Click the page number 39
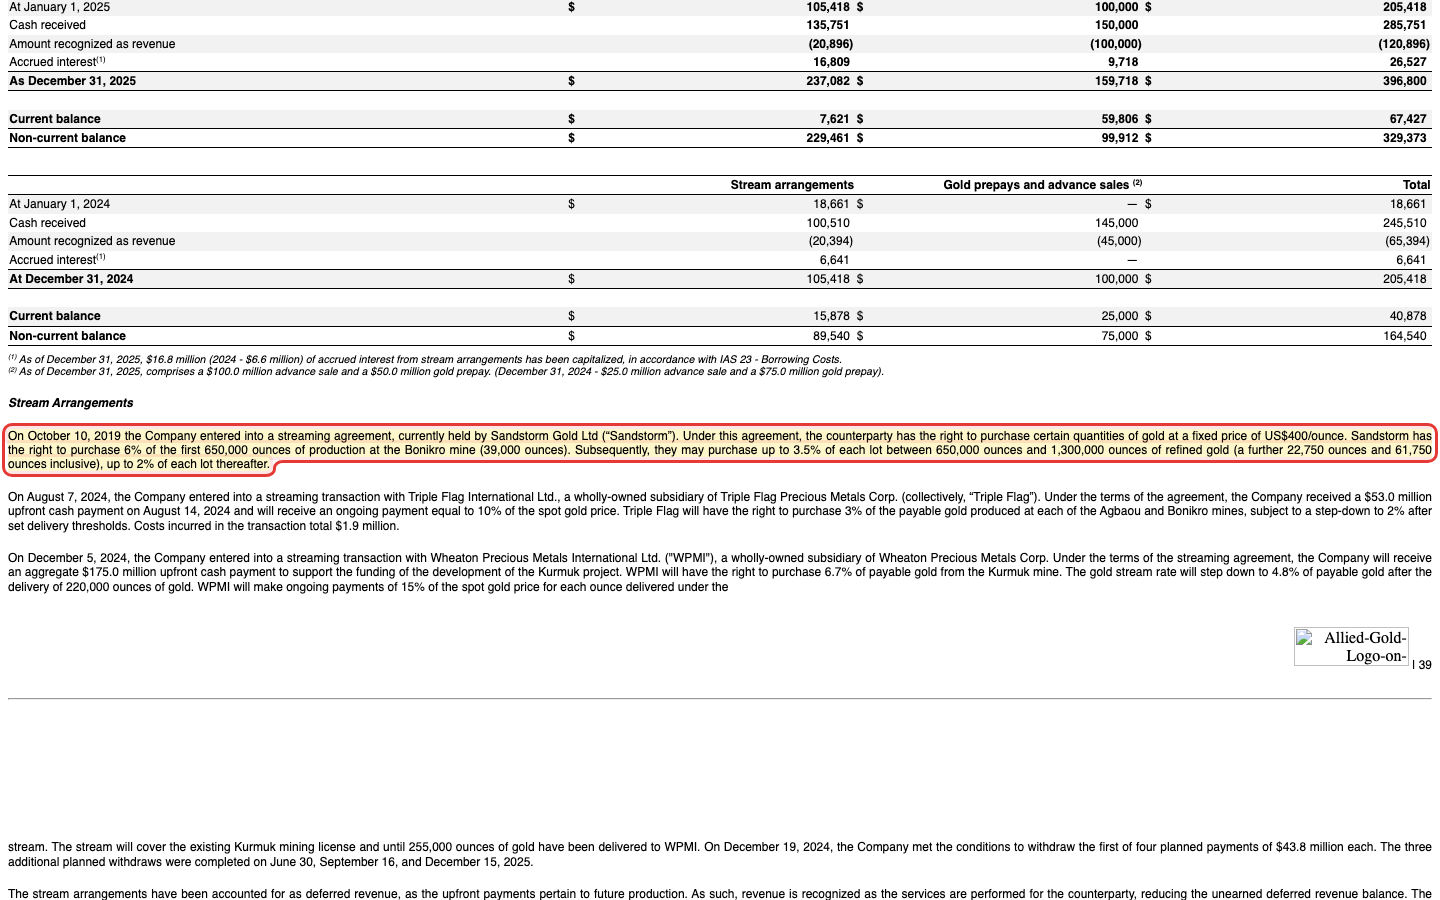 click(1424, 665)
